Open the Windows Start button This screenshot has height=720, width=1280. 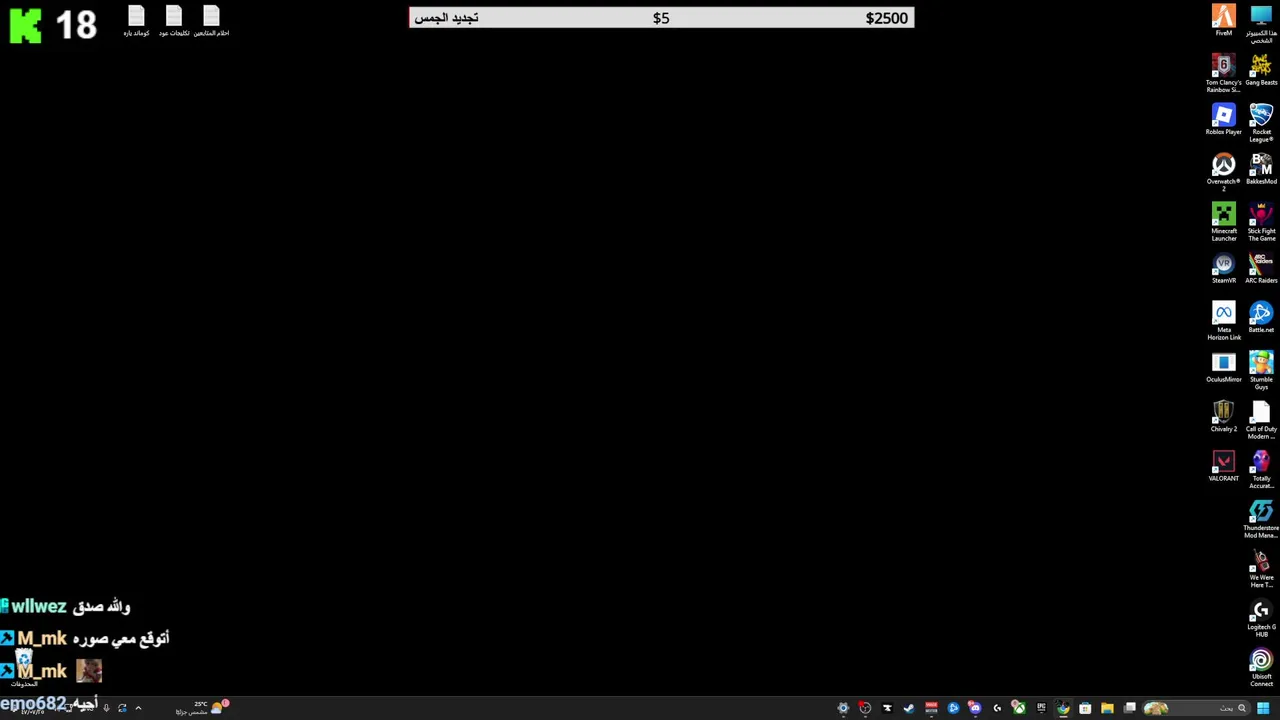point(1263,708)
